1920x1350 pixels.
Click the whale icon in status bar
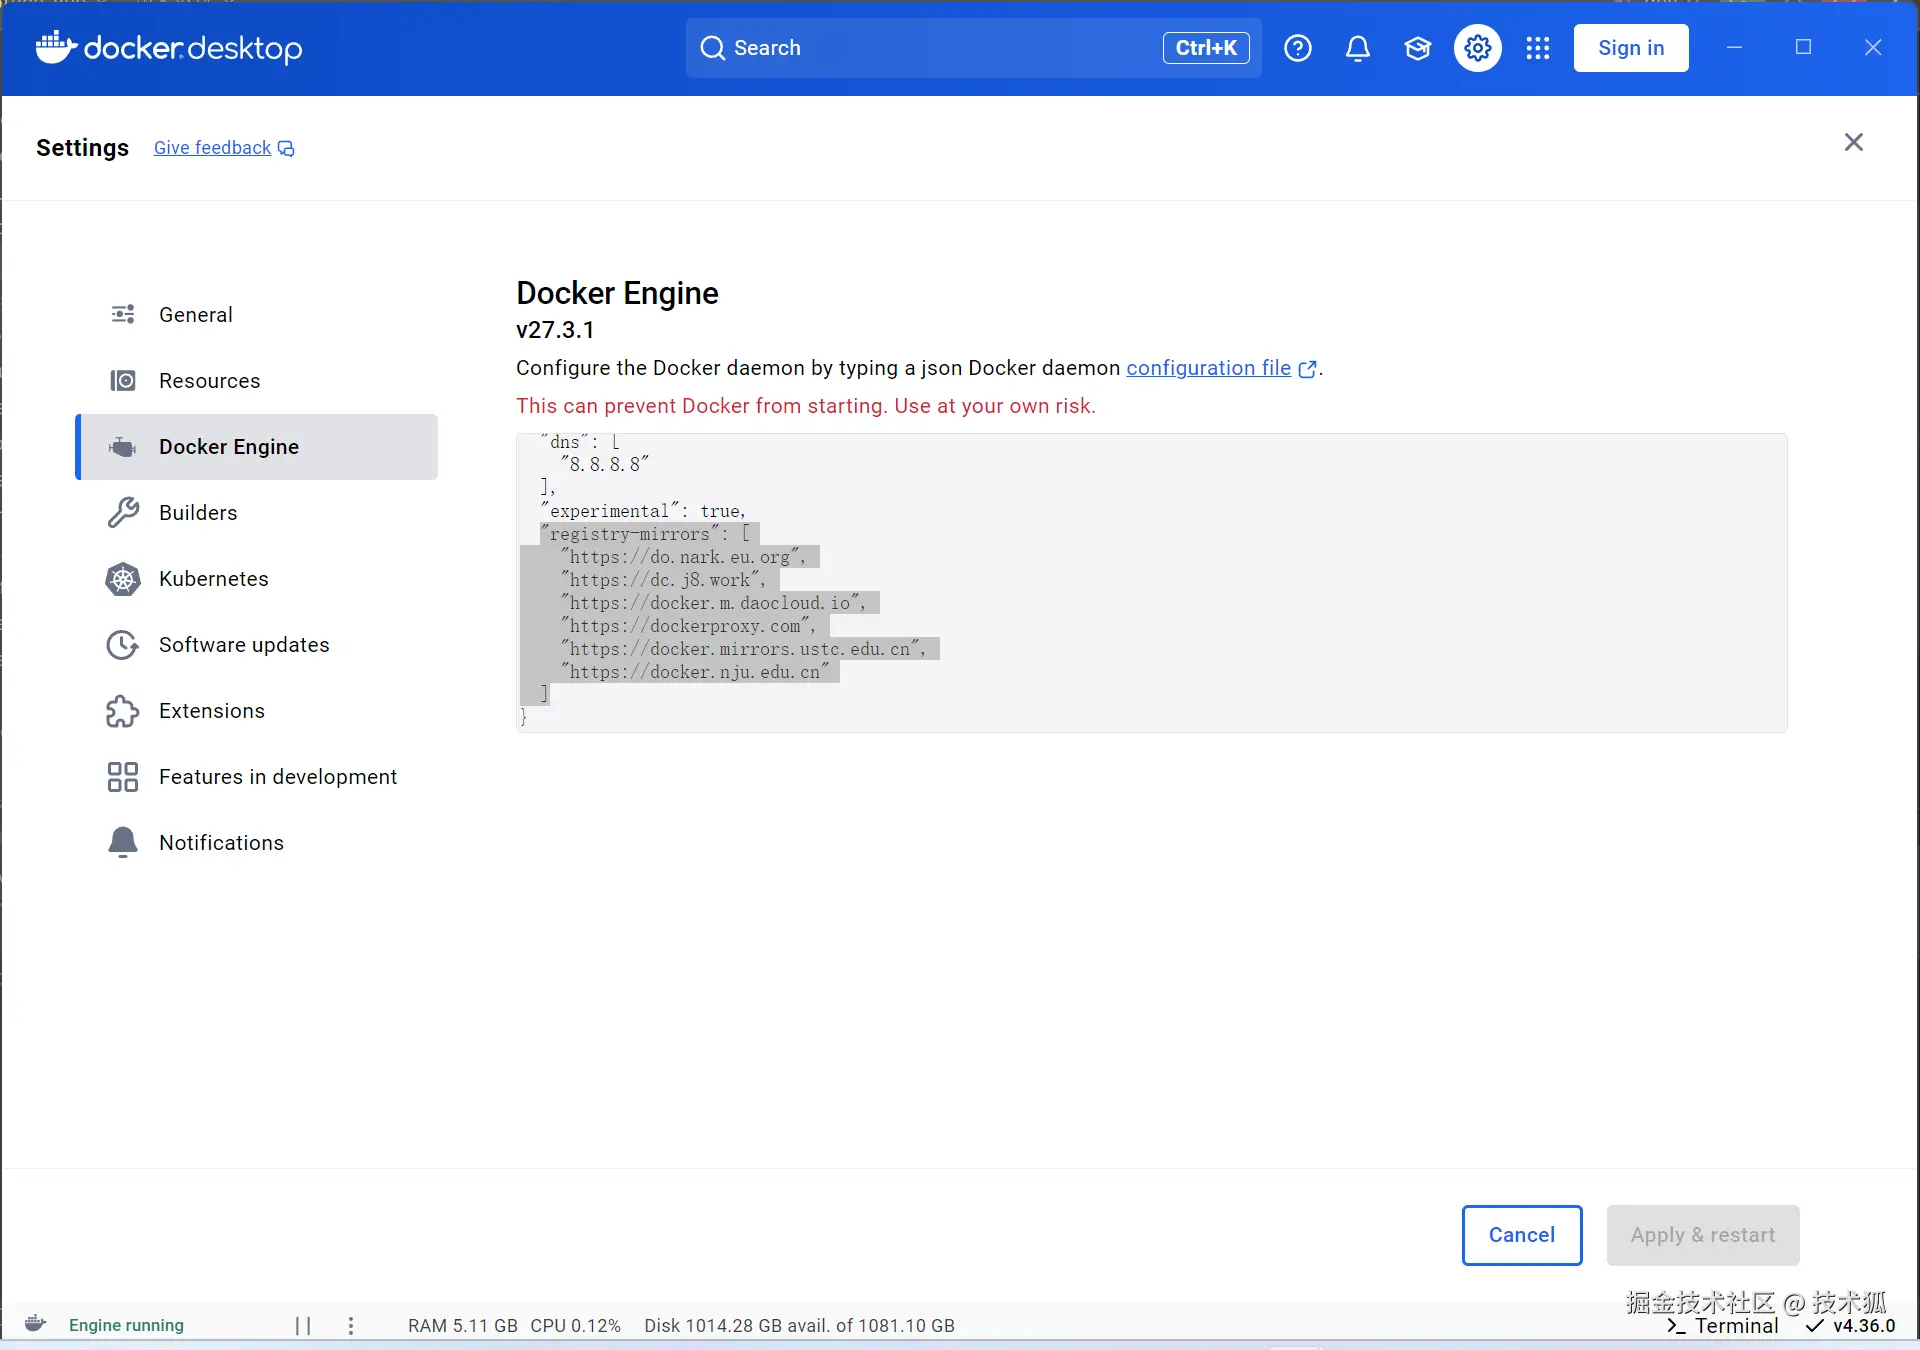click(x=36, y=1324)
